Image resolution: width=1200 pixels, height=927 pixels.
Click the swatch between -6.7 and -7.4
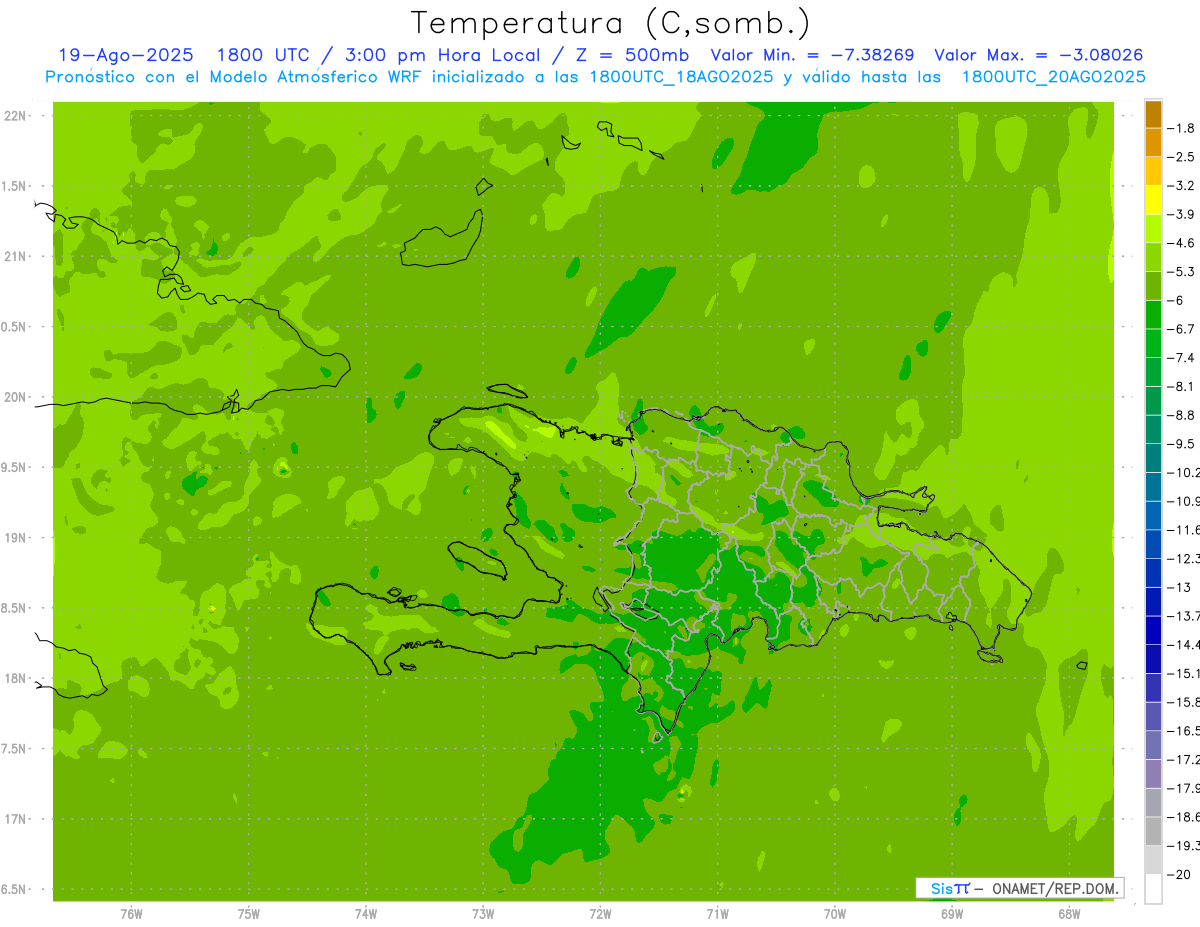coord(1153,344)
